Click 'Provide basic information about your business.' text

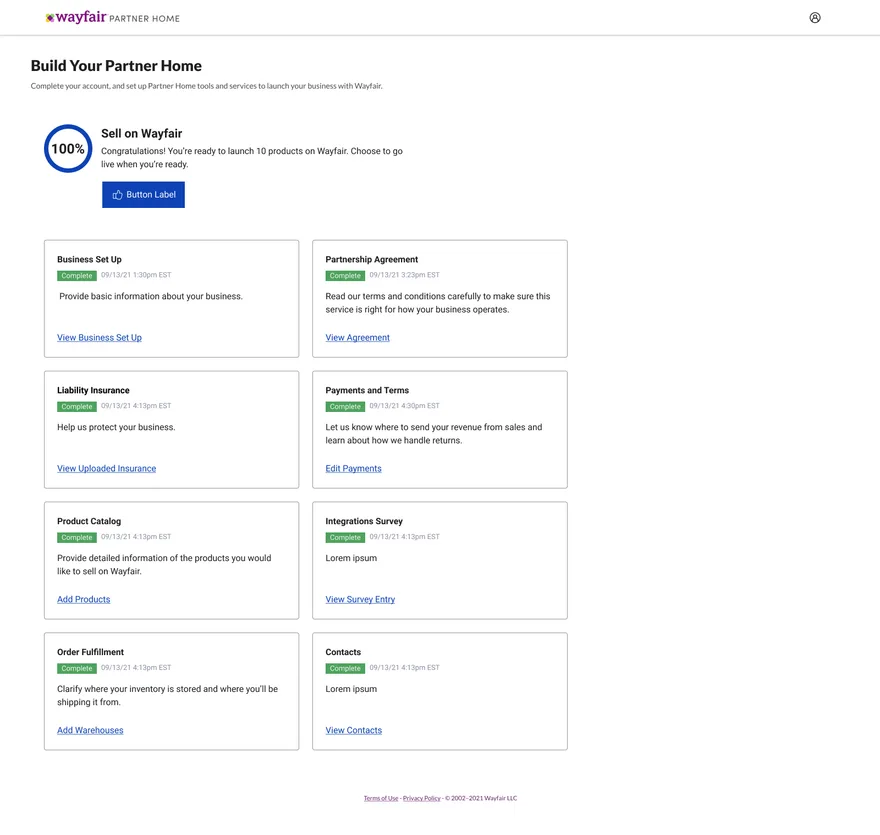[151, 296]
